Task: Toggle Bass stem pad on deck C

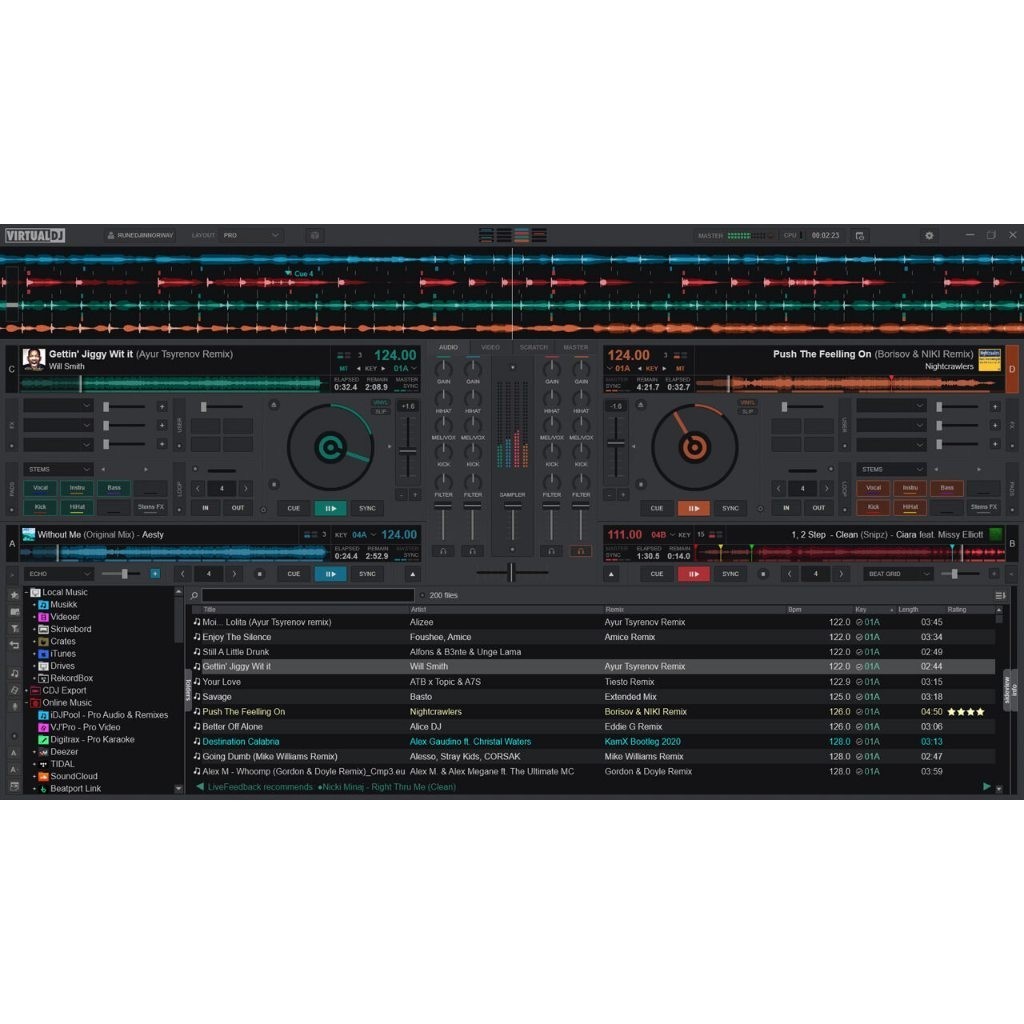Action: [114, 488]
